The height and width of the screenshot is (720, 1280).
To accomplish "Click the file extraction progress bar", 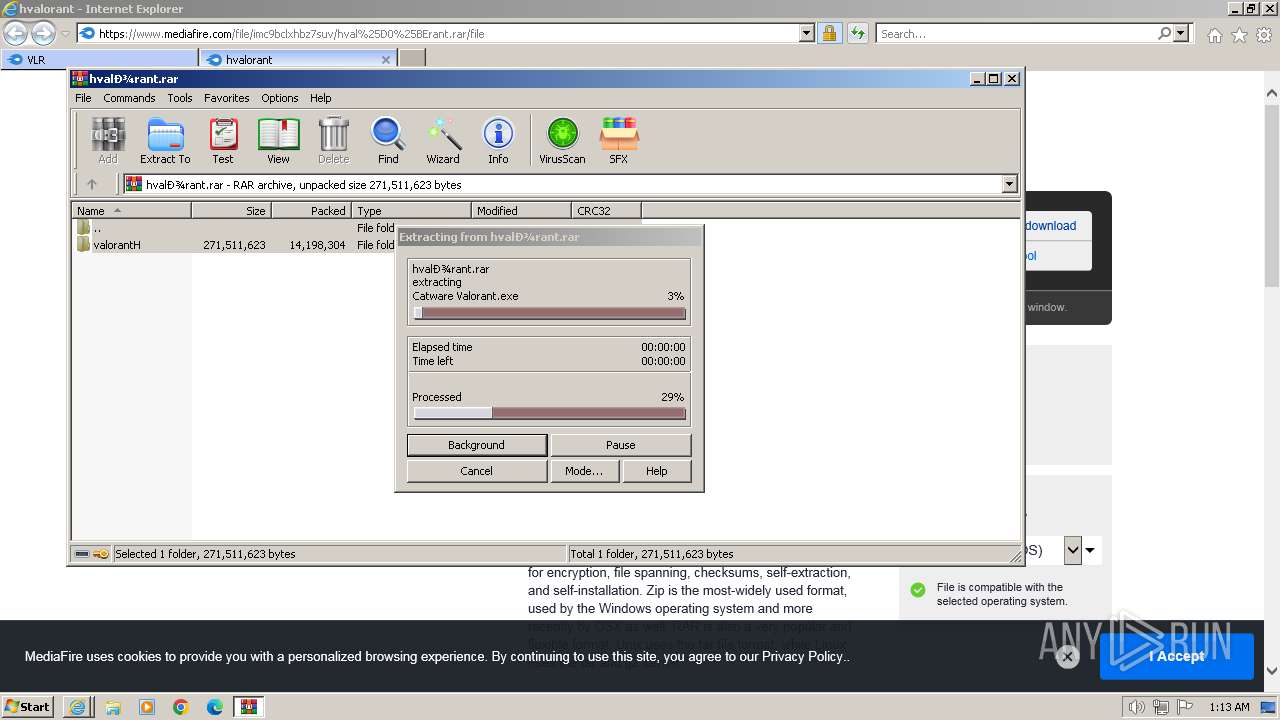I will pos(549,313).
